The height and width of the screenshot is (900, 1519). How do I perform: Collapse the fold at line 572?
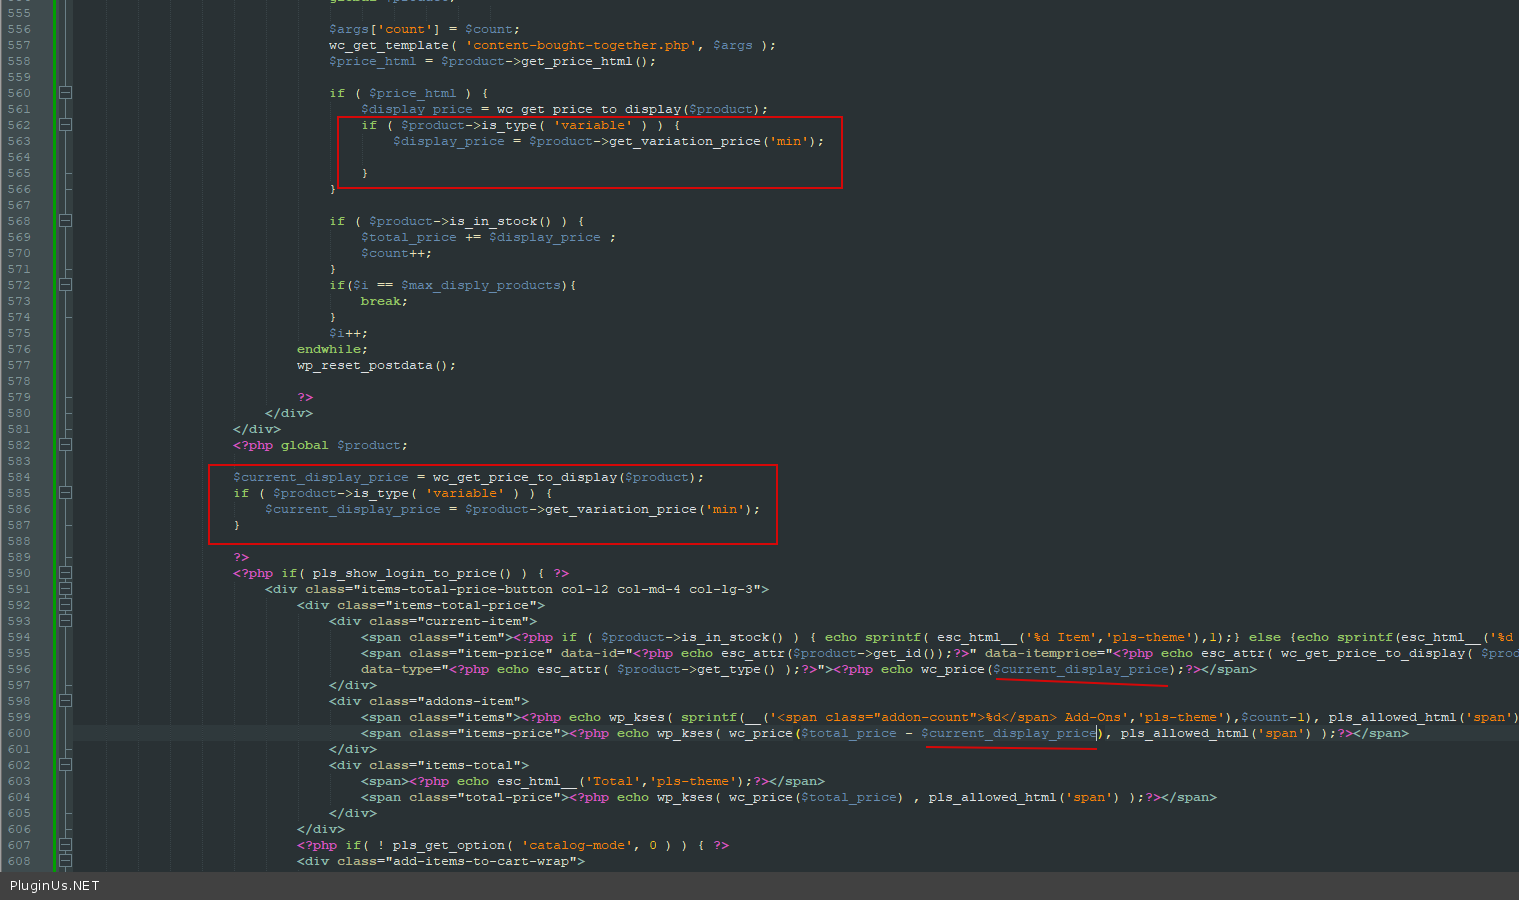point(65,285)
